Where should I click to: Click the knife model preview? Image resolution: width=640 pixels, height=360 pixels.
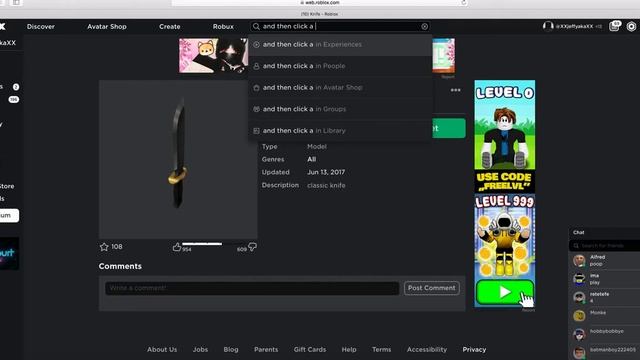[178, 159]
